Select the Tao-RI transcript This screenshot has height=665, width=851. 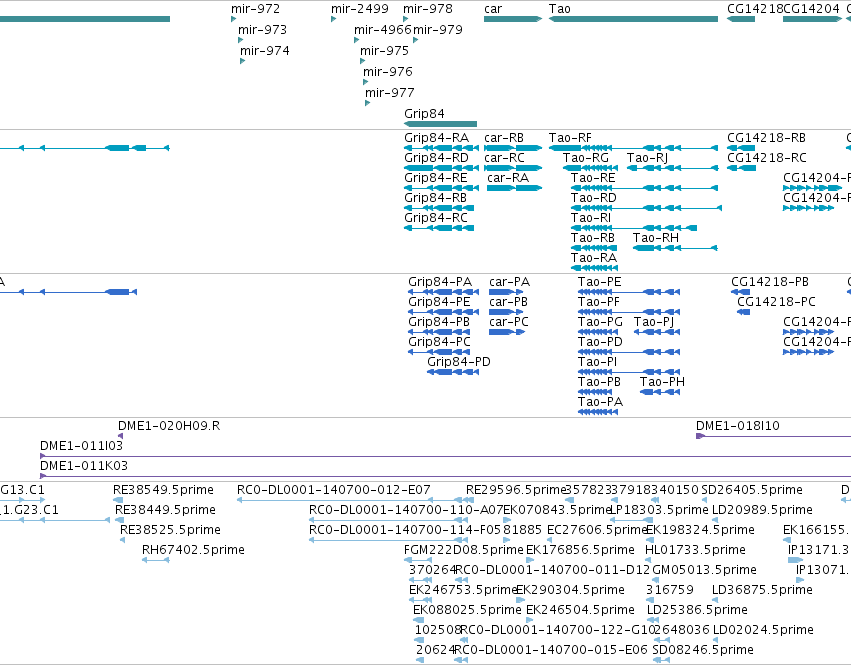(x=634, y=228)
